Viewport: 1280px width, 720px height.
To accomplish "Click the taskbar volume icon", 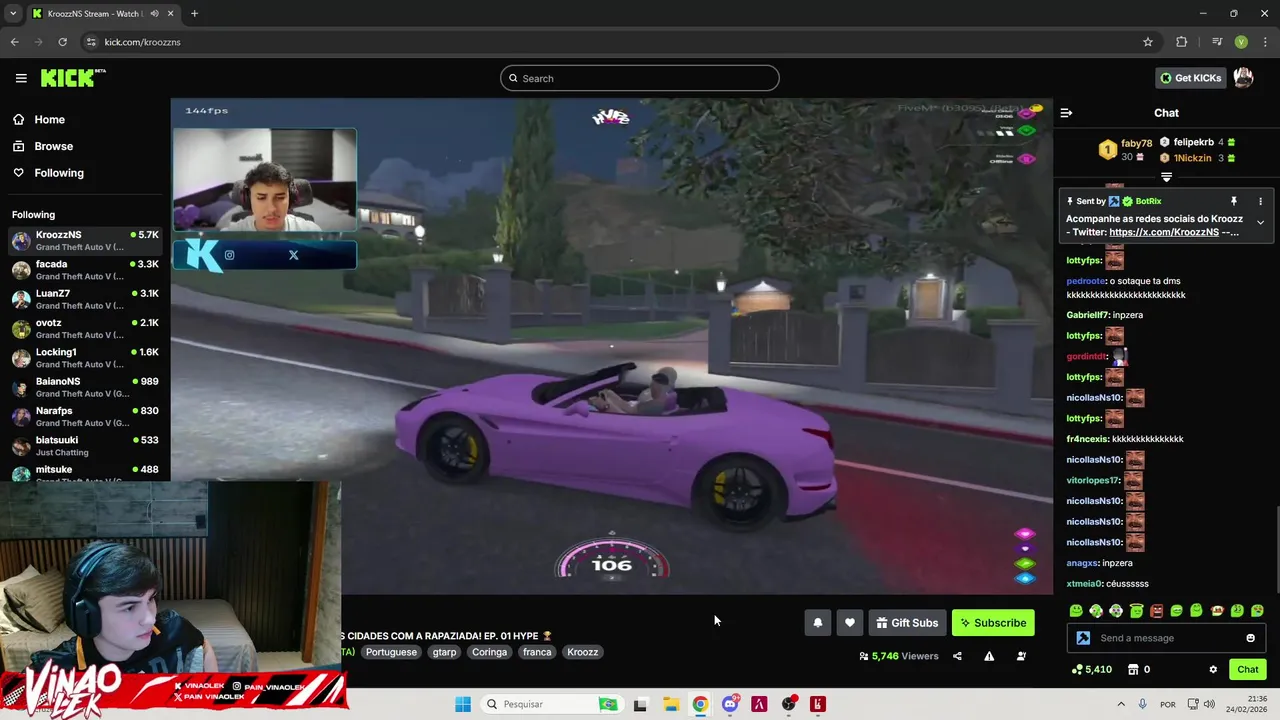I will click(x=1210, y=704).
